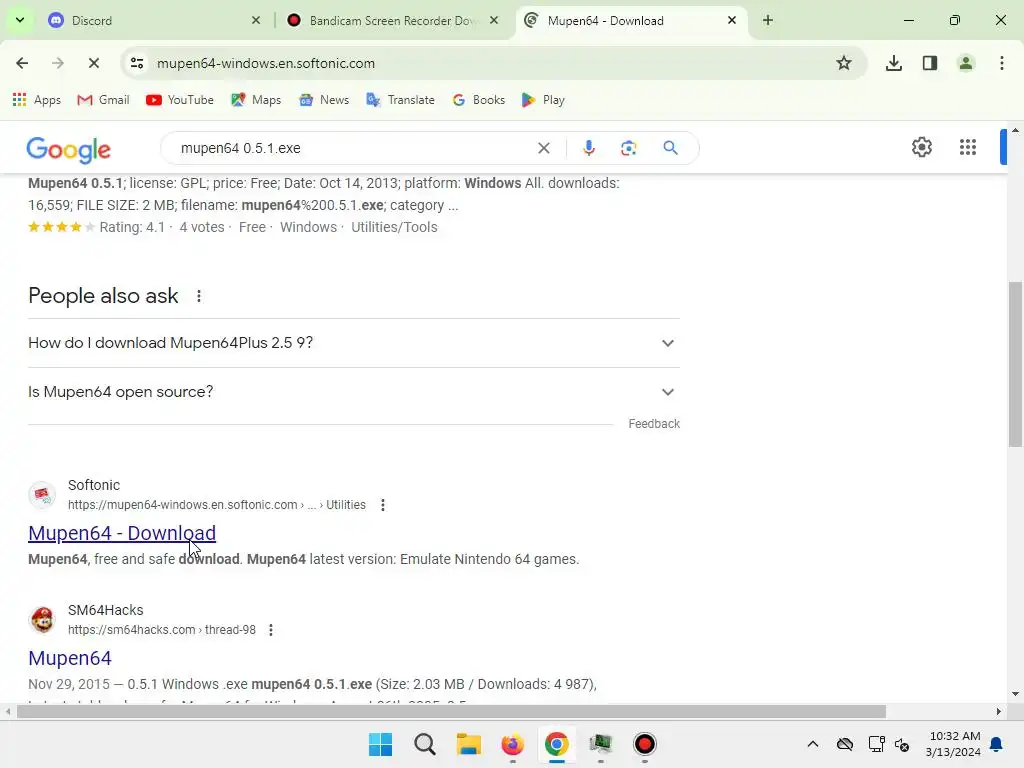Viewport: 1024px width, 768px height.
Task: Show hidden system tray icons
Action: click(812, 744)
